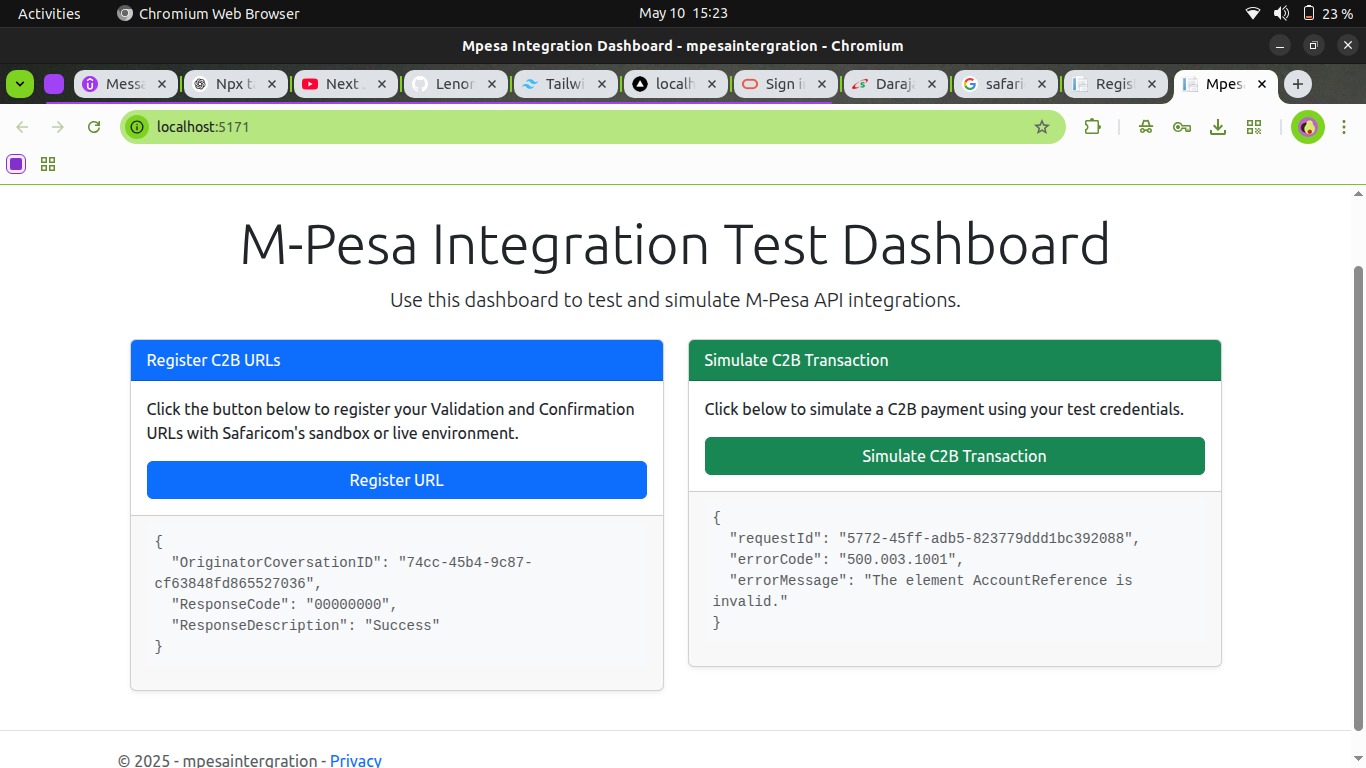Open the extensions puzzle icon
This screenshot has height=768, width=1366.
coord(1092,127)
